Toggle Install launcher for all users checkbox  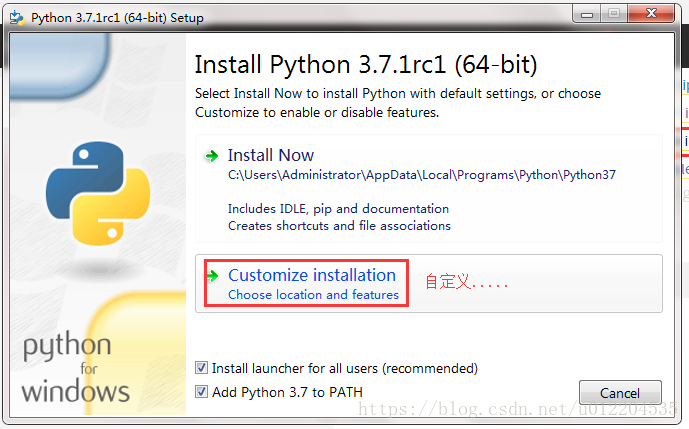202,368
